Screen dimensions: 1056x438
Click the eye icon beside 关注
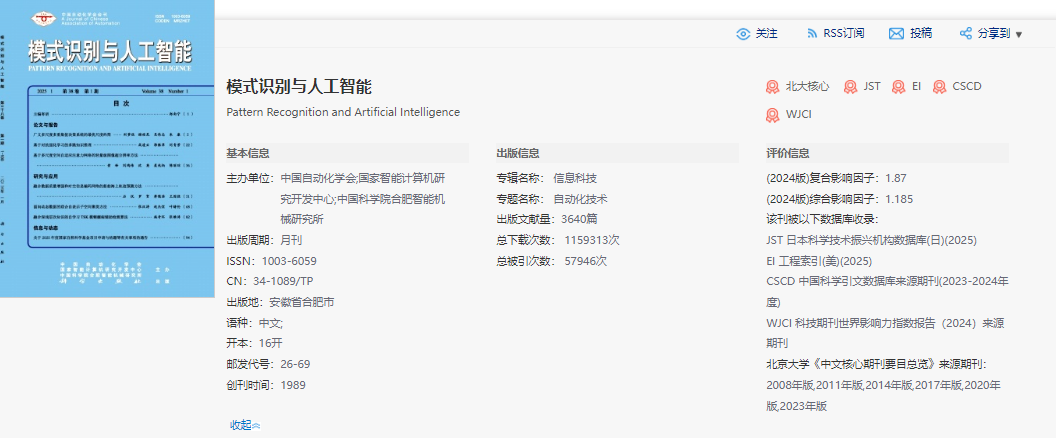(743, 34)
